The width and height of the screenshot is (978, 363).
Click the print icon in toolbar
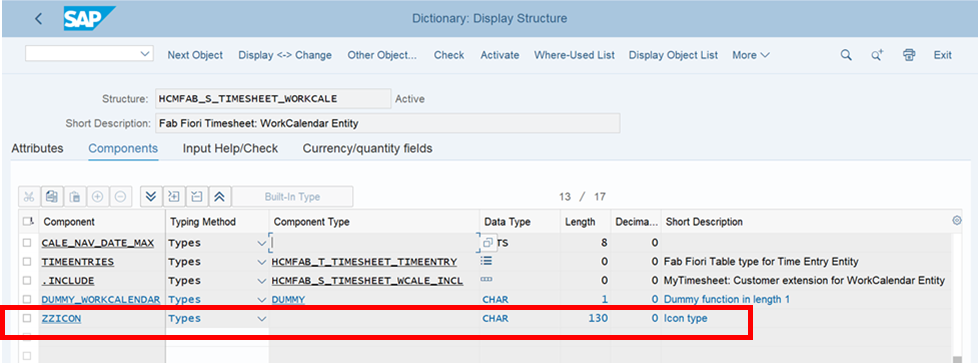[x=909, y=55]
